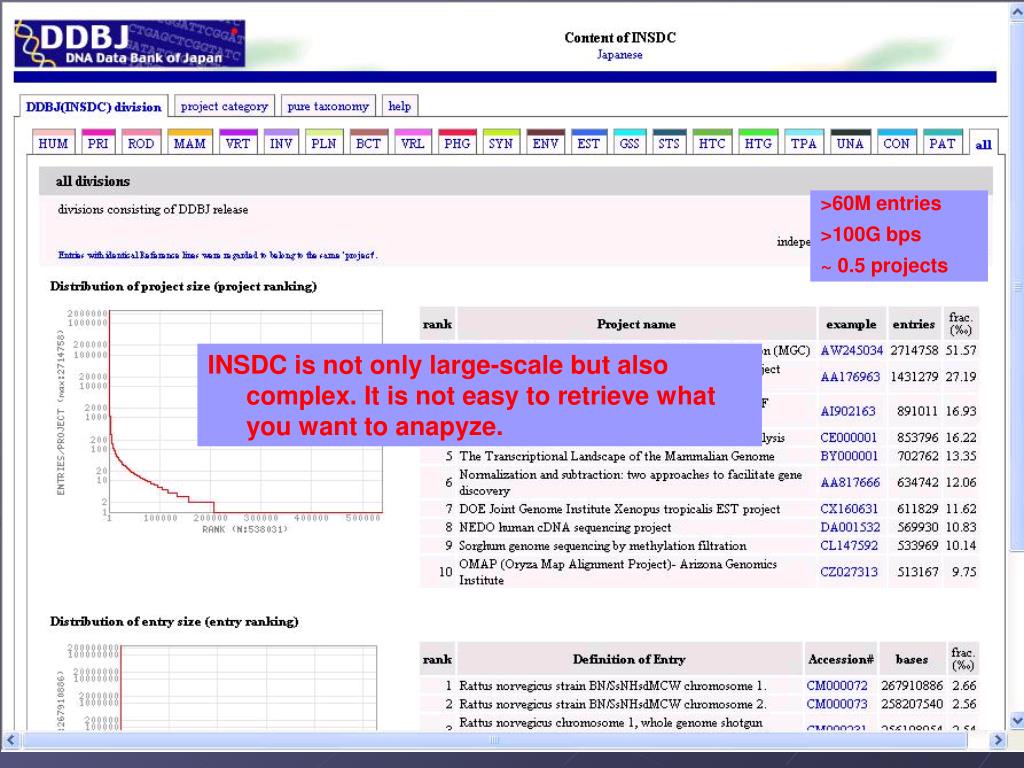
Task: Click the vertical scrollbar thumb
Action: tap(1017, 286)
